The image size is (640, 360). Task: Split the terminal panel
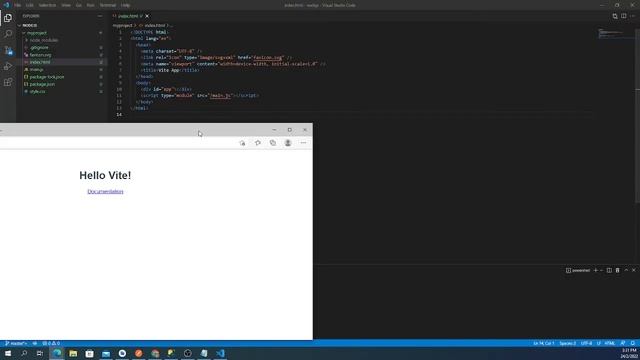(x=609, y=270)
